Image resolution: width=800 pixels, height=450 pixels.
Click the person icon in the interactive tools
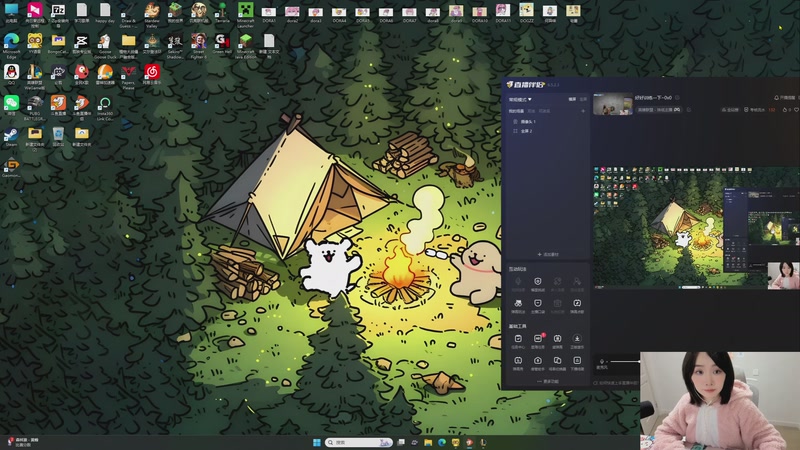coord(577,281)
